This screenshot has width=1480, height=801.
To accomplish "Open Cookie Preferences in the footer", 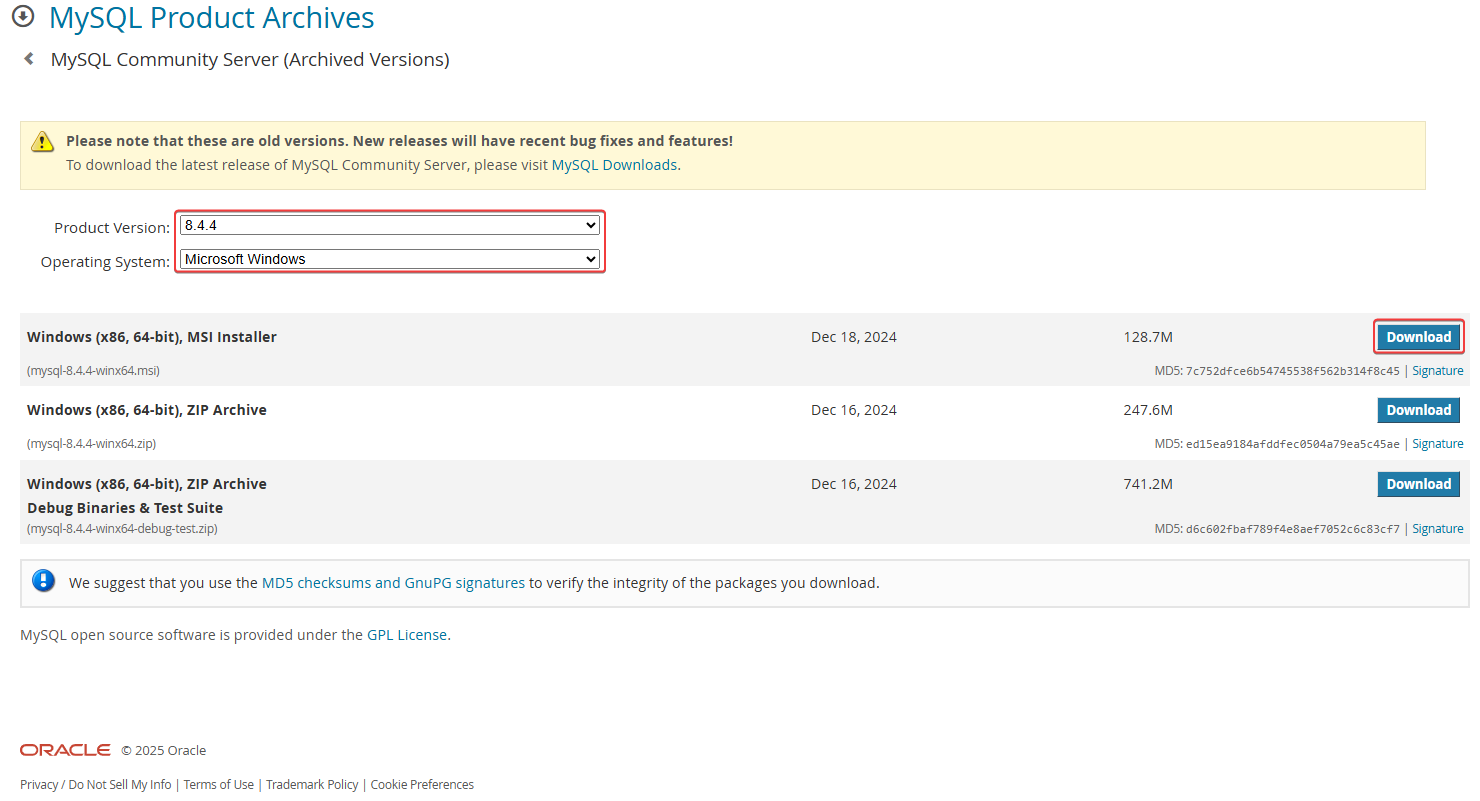I will (422, 785).
